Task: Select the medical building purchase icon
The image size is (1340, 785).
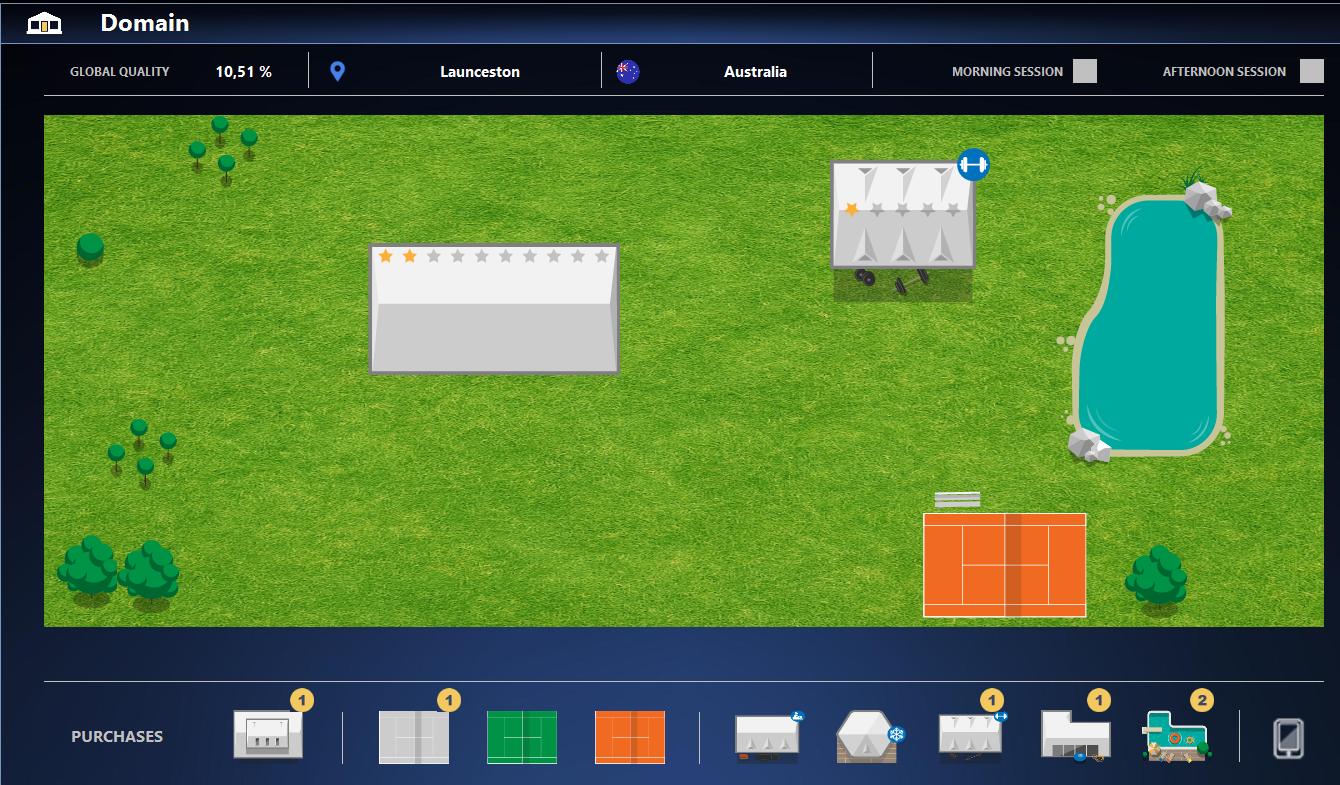Action: pyautogui.click(x=769, y=737)
